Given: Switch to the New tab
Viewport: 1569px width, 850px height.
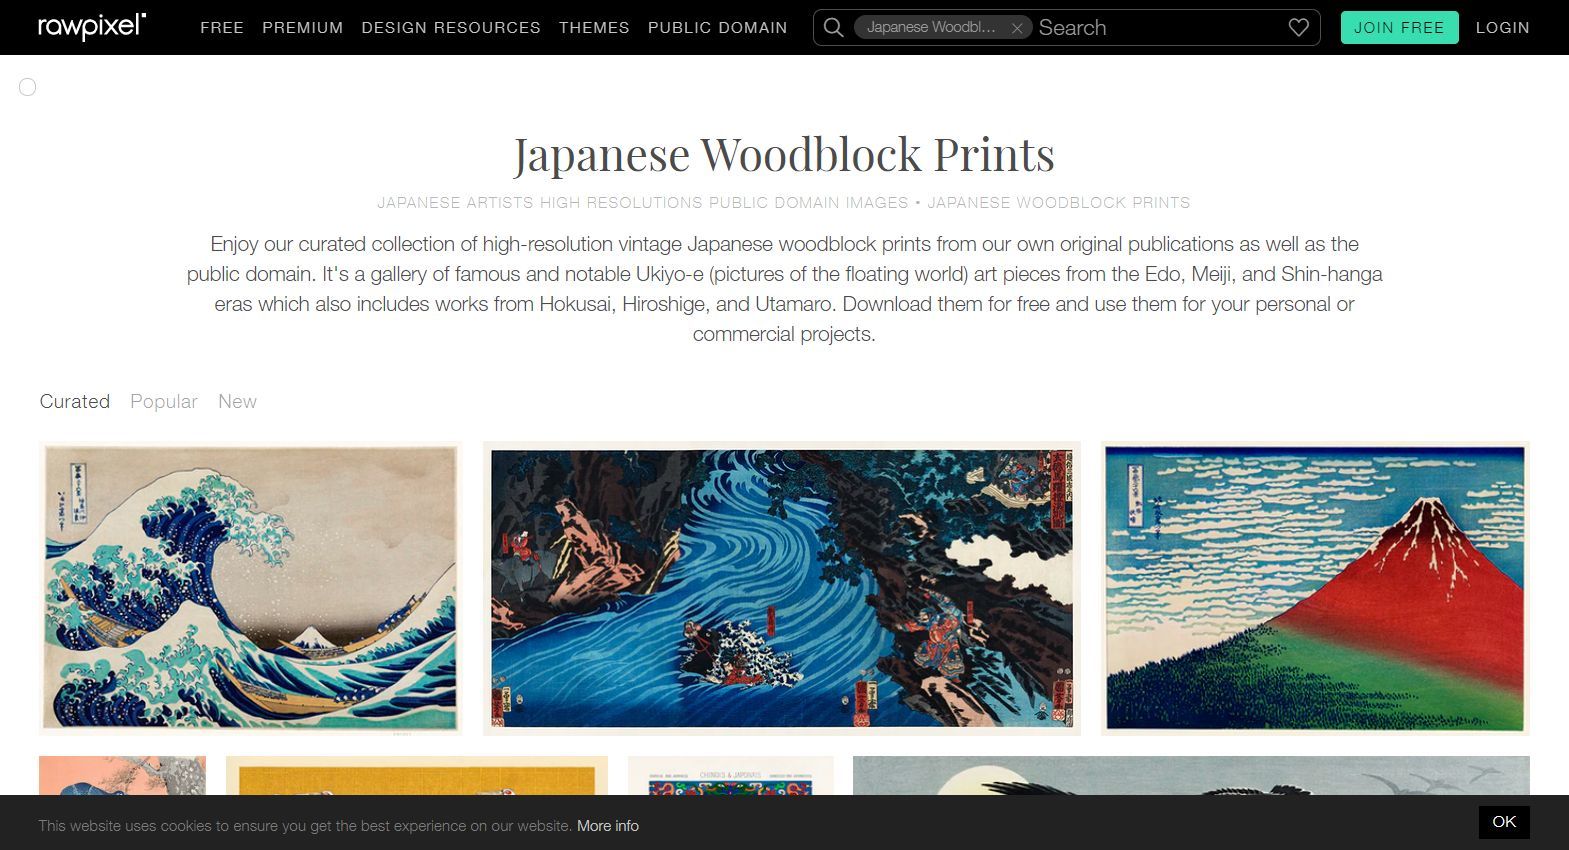Looking at the screenshot, I should (237, 401).
